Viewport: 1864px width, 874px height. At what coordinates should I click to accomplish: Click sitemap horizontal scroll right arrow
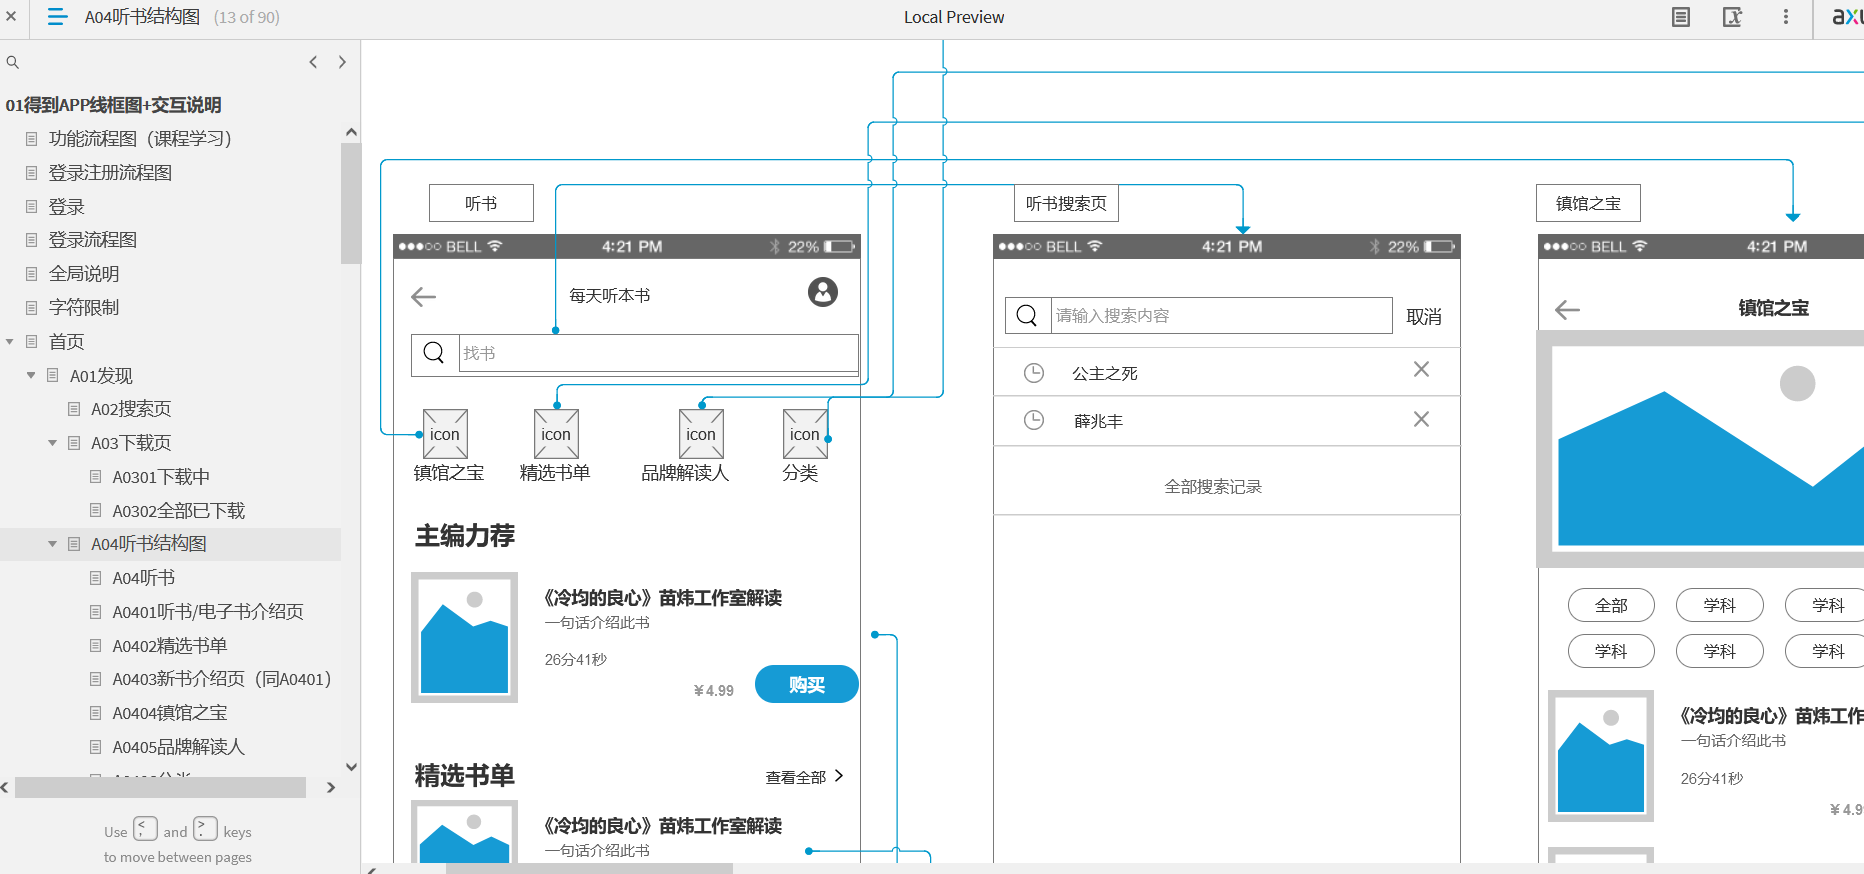[x=331, y=788]
